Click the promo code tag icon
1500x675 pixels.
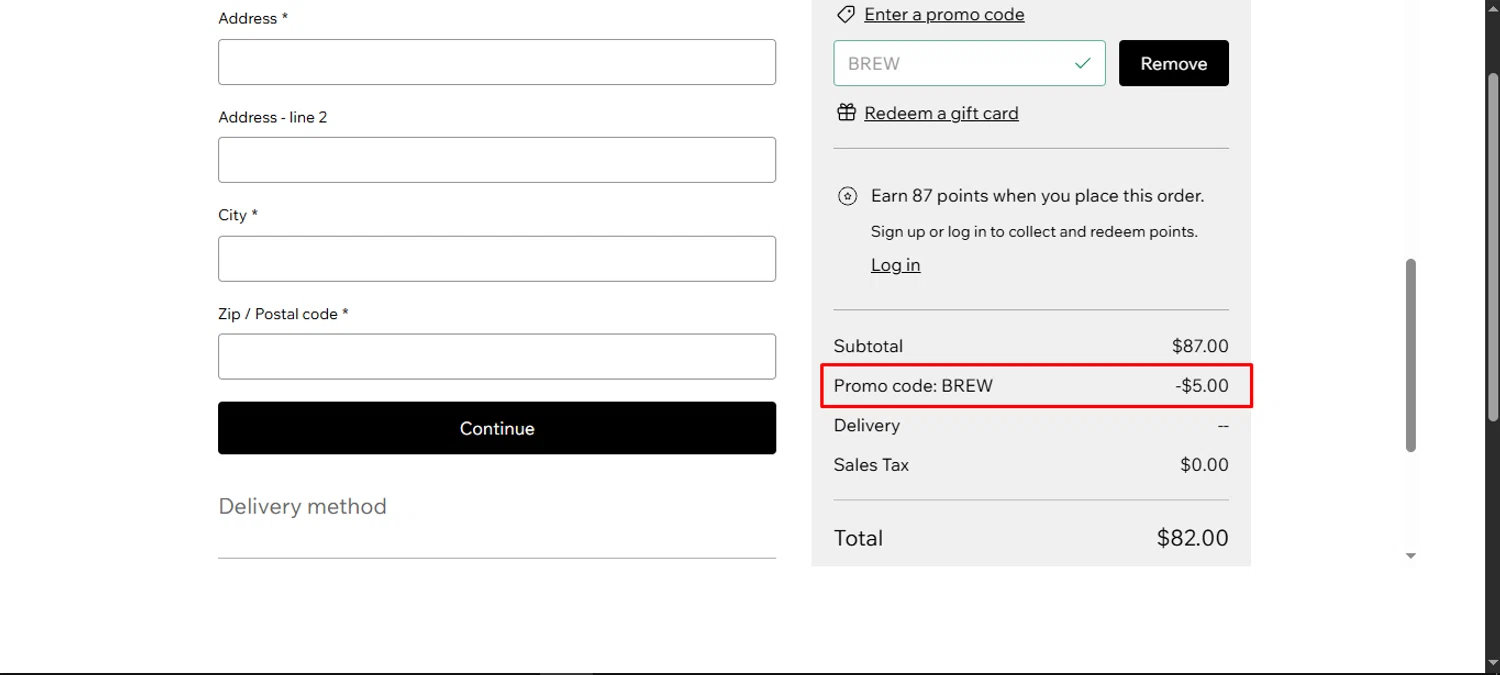(x=846, y=15)
